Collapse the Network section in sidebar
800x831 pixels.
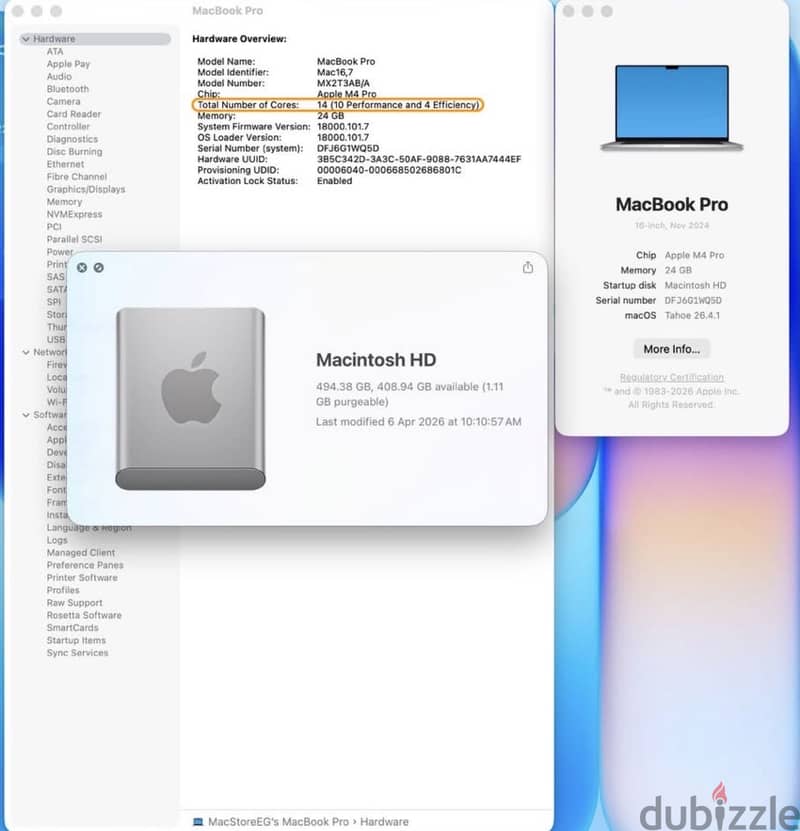click(x=25, y=352)
